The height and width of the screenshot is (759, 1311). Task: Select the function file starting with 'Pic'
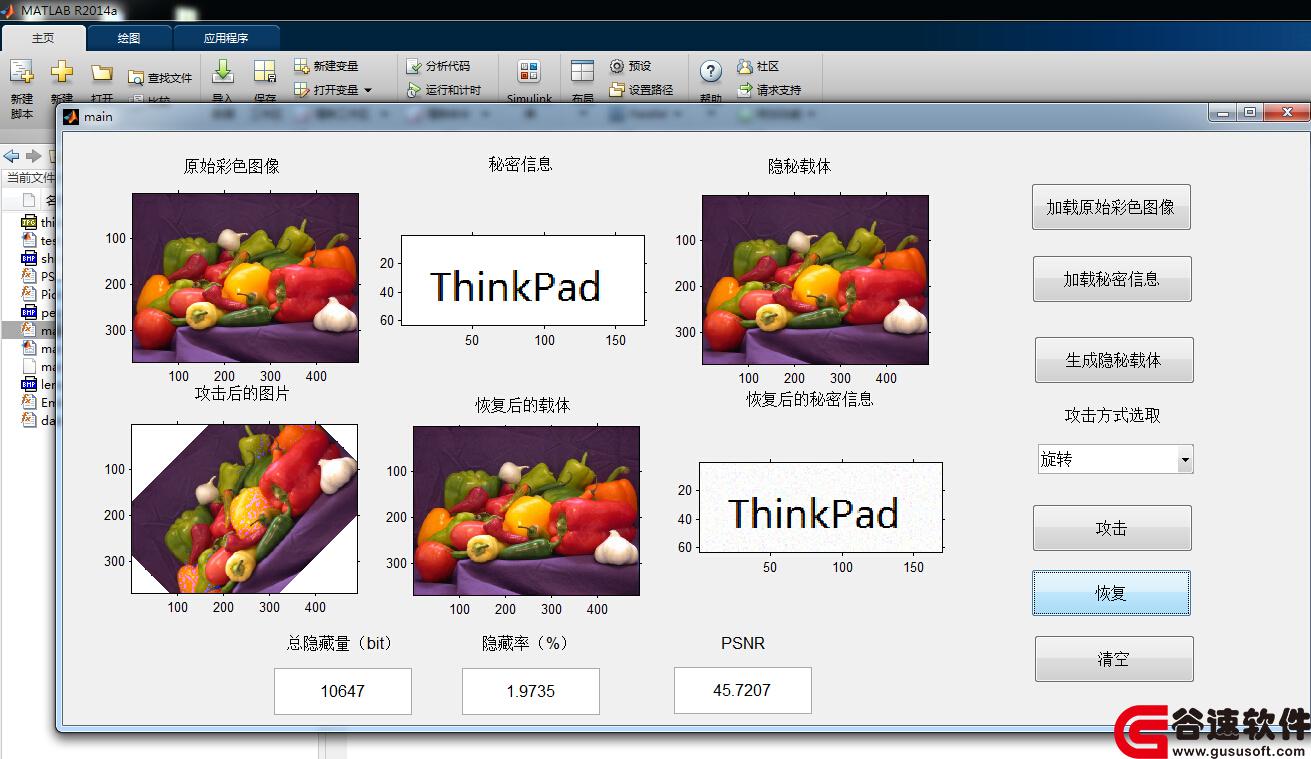point(37,294)
